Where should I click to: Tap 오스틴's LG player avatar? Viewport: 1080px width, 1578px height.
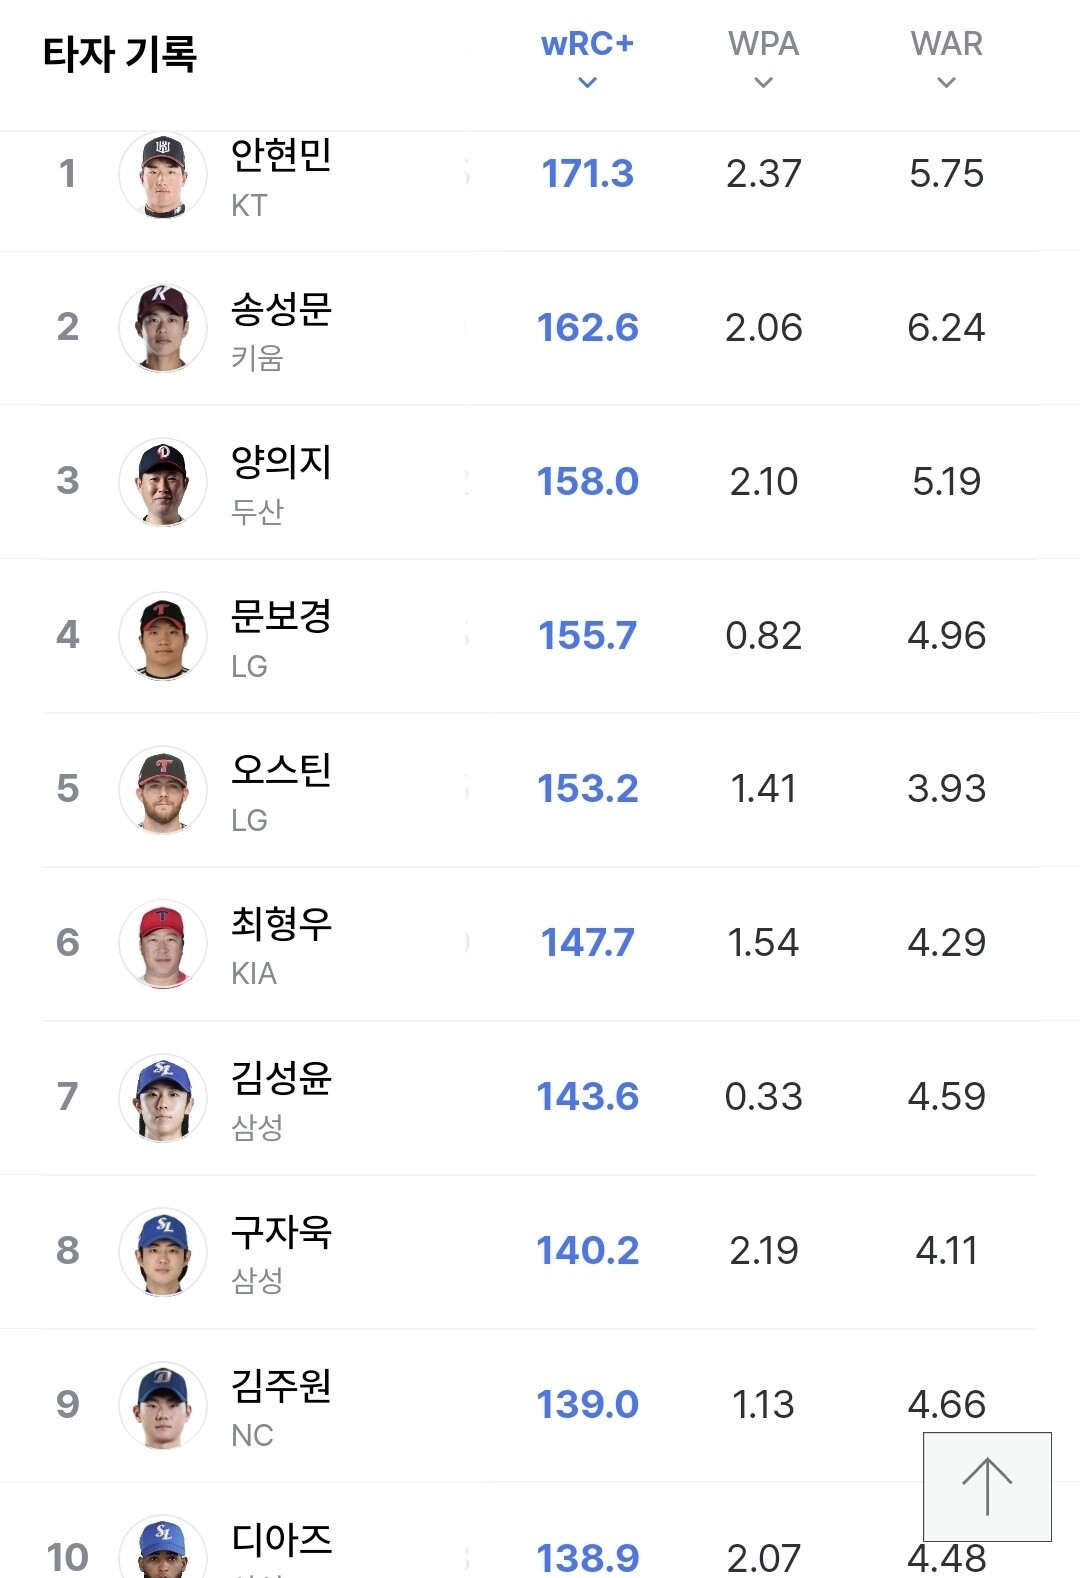[163, 790]
